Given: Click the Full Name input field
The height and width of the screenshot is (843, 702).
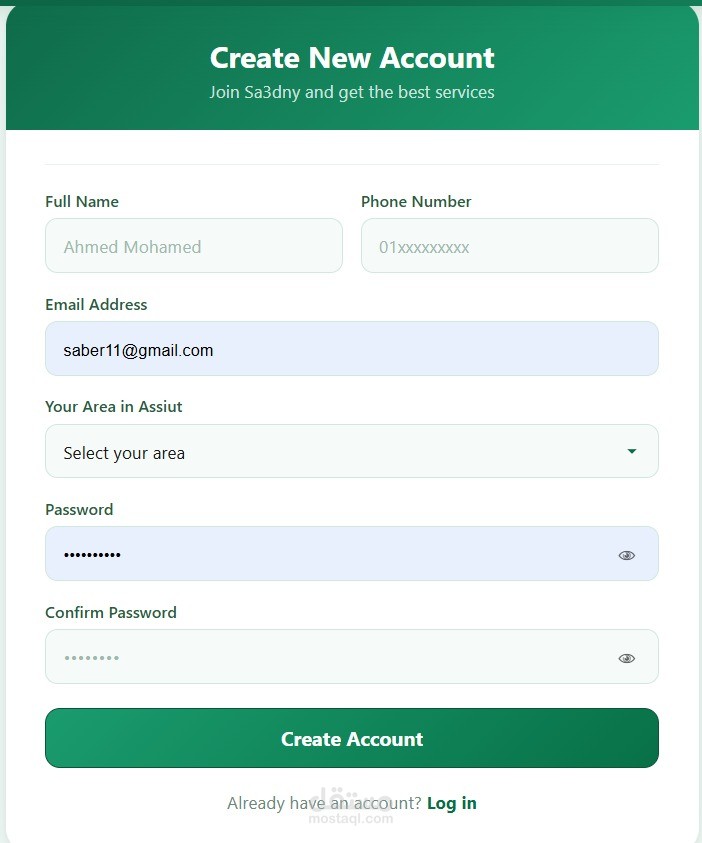Looking at the screenshot, I should 194,245.
